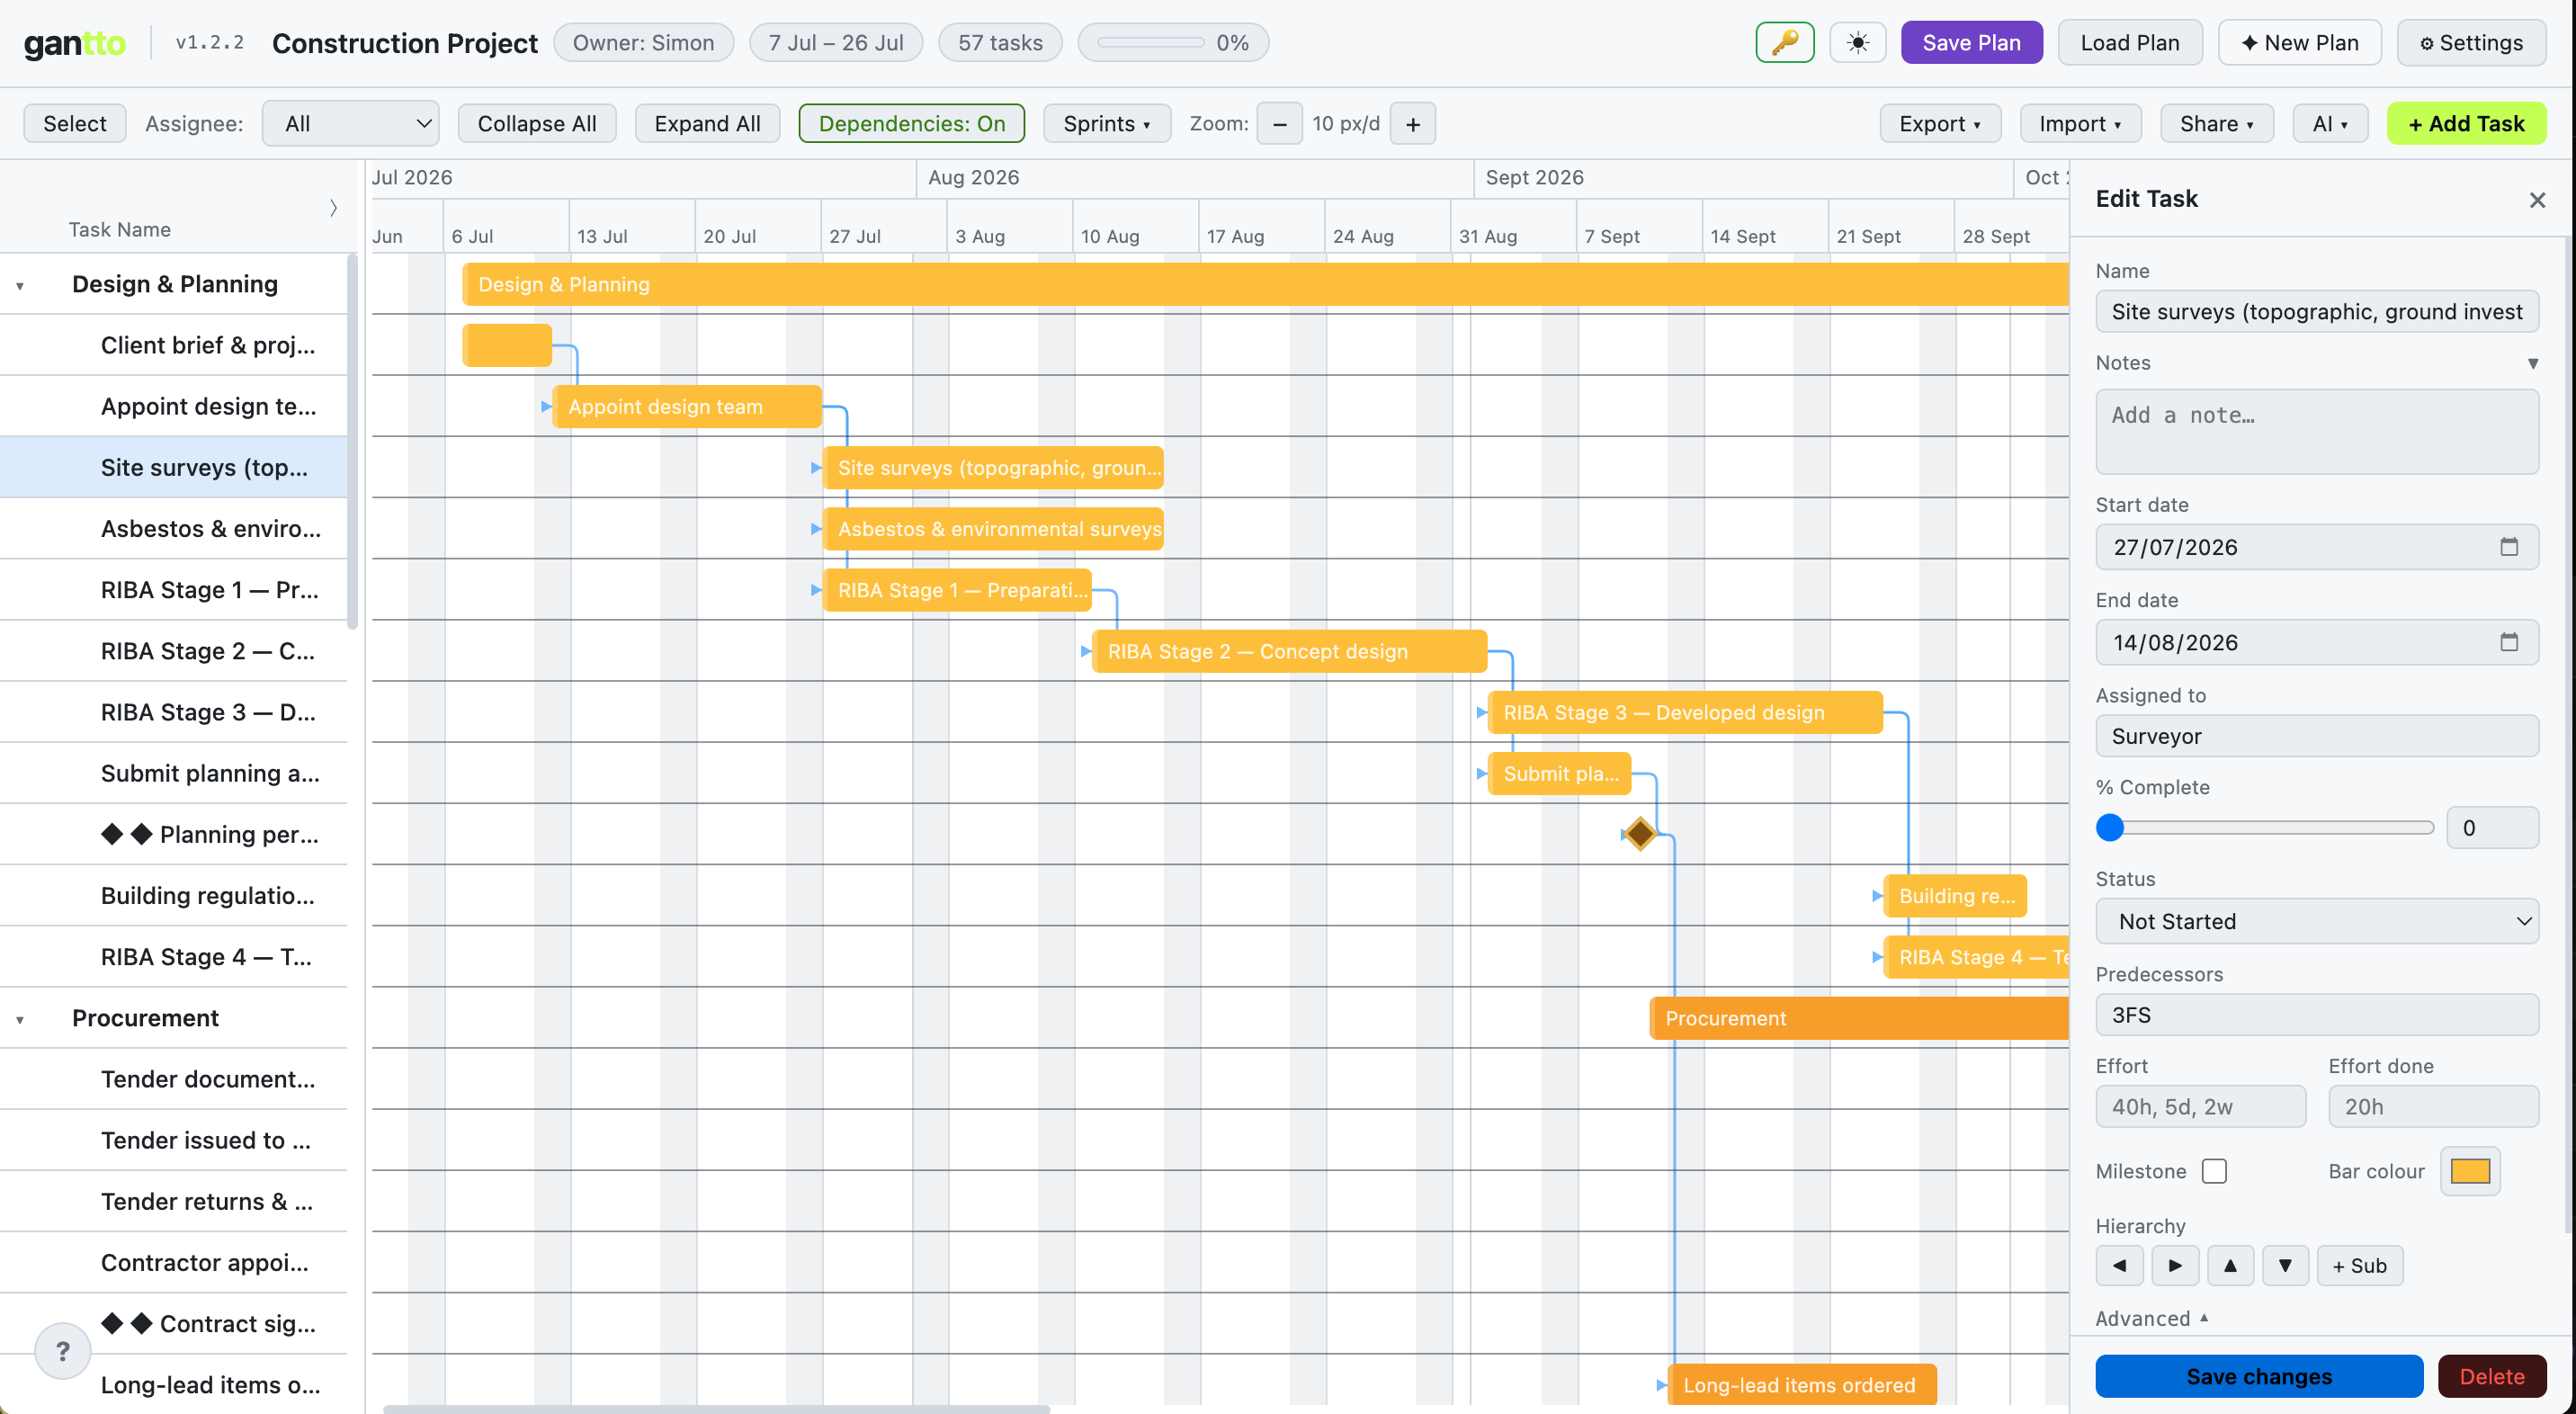The height and width of the screenshot is (1414, 2576).
Task: Toggle Dependencies On button
Action: click(911, 124)
